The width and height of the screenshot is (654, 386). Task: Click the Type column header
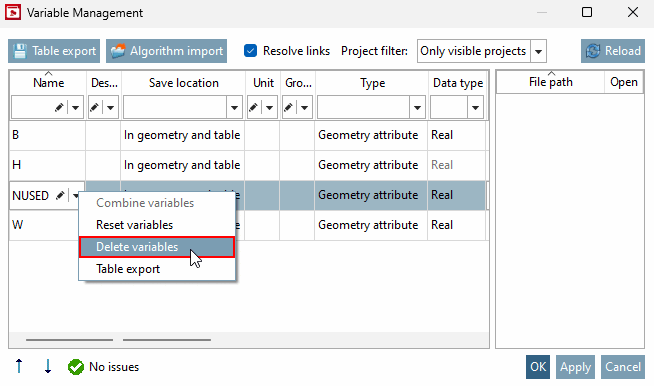[372, 83]
